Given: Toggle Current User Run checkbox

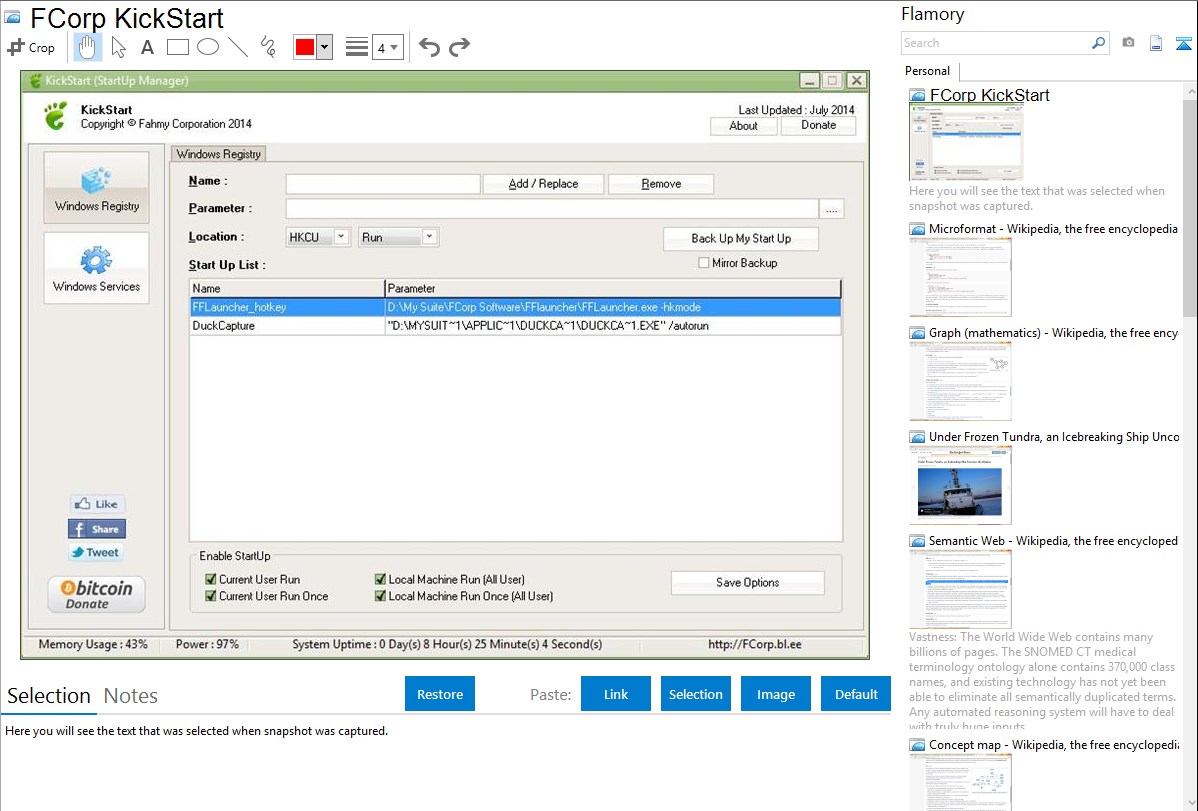Looking at the screenshot, I should pos(211,579).
